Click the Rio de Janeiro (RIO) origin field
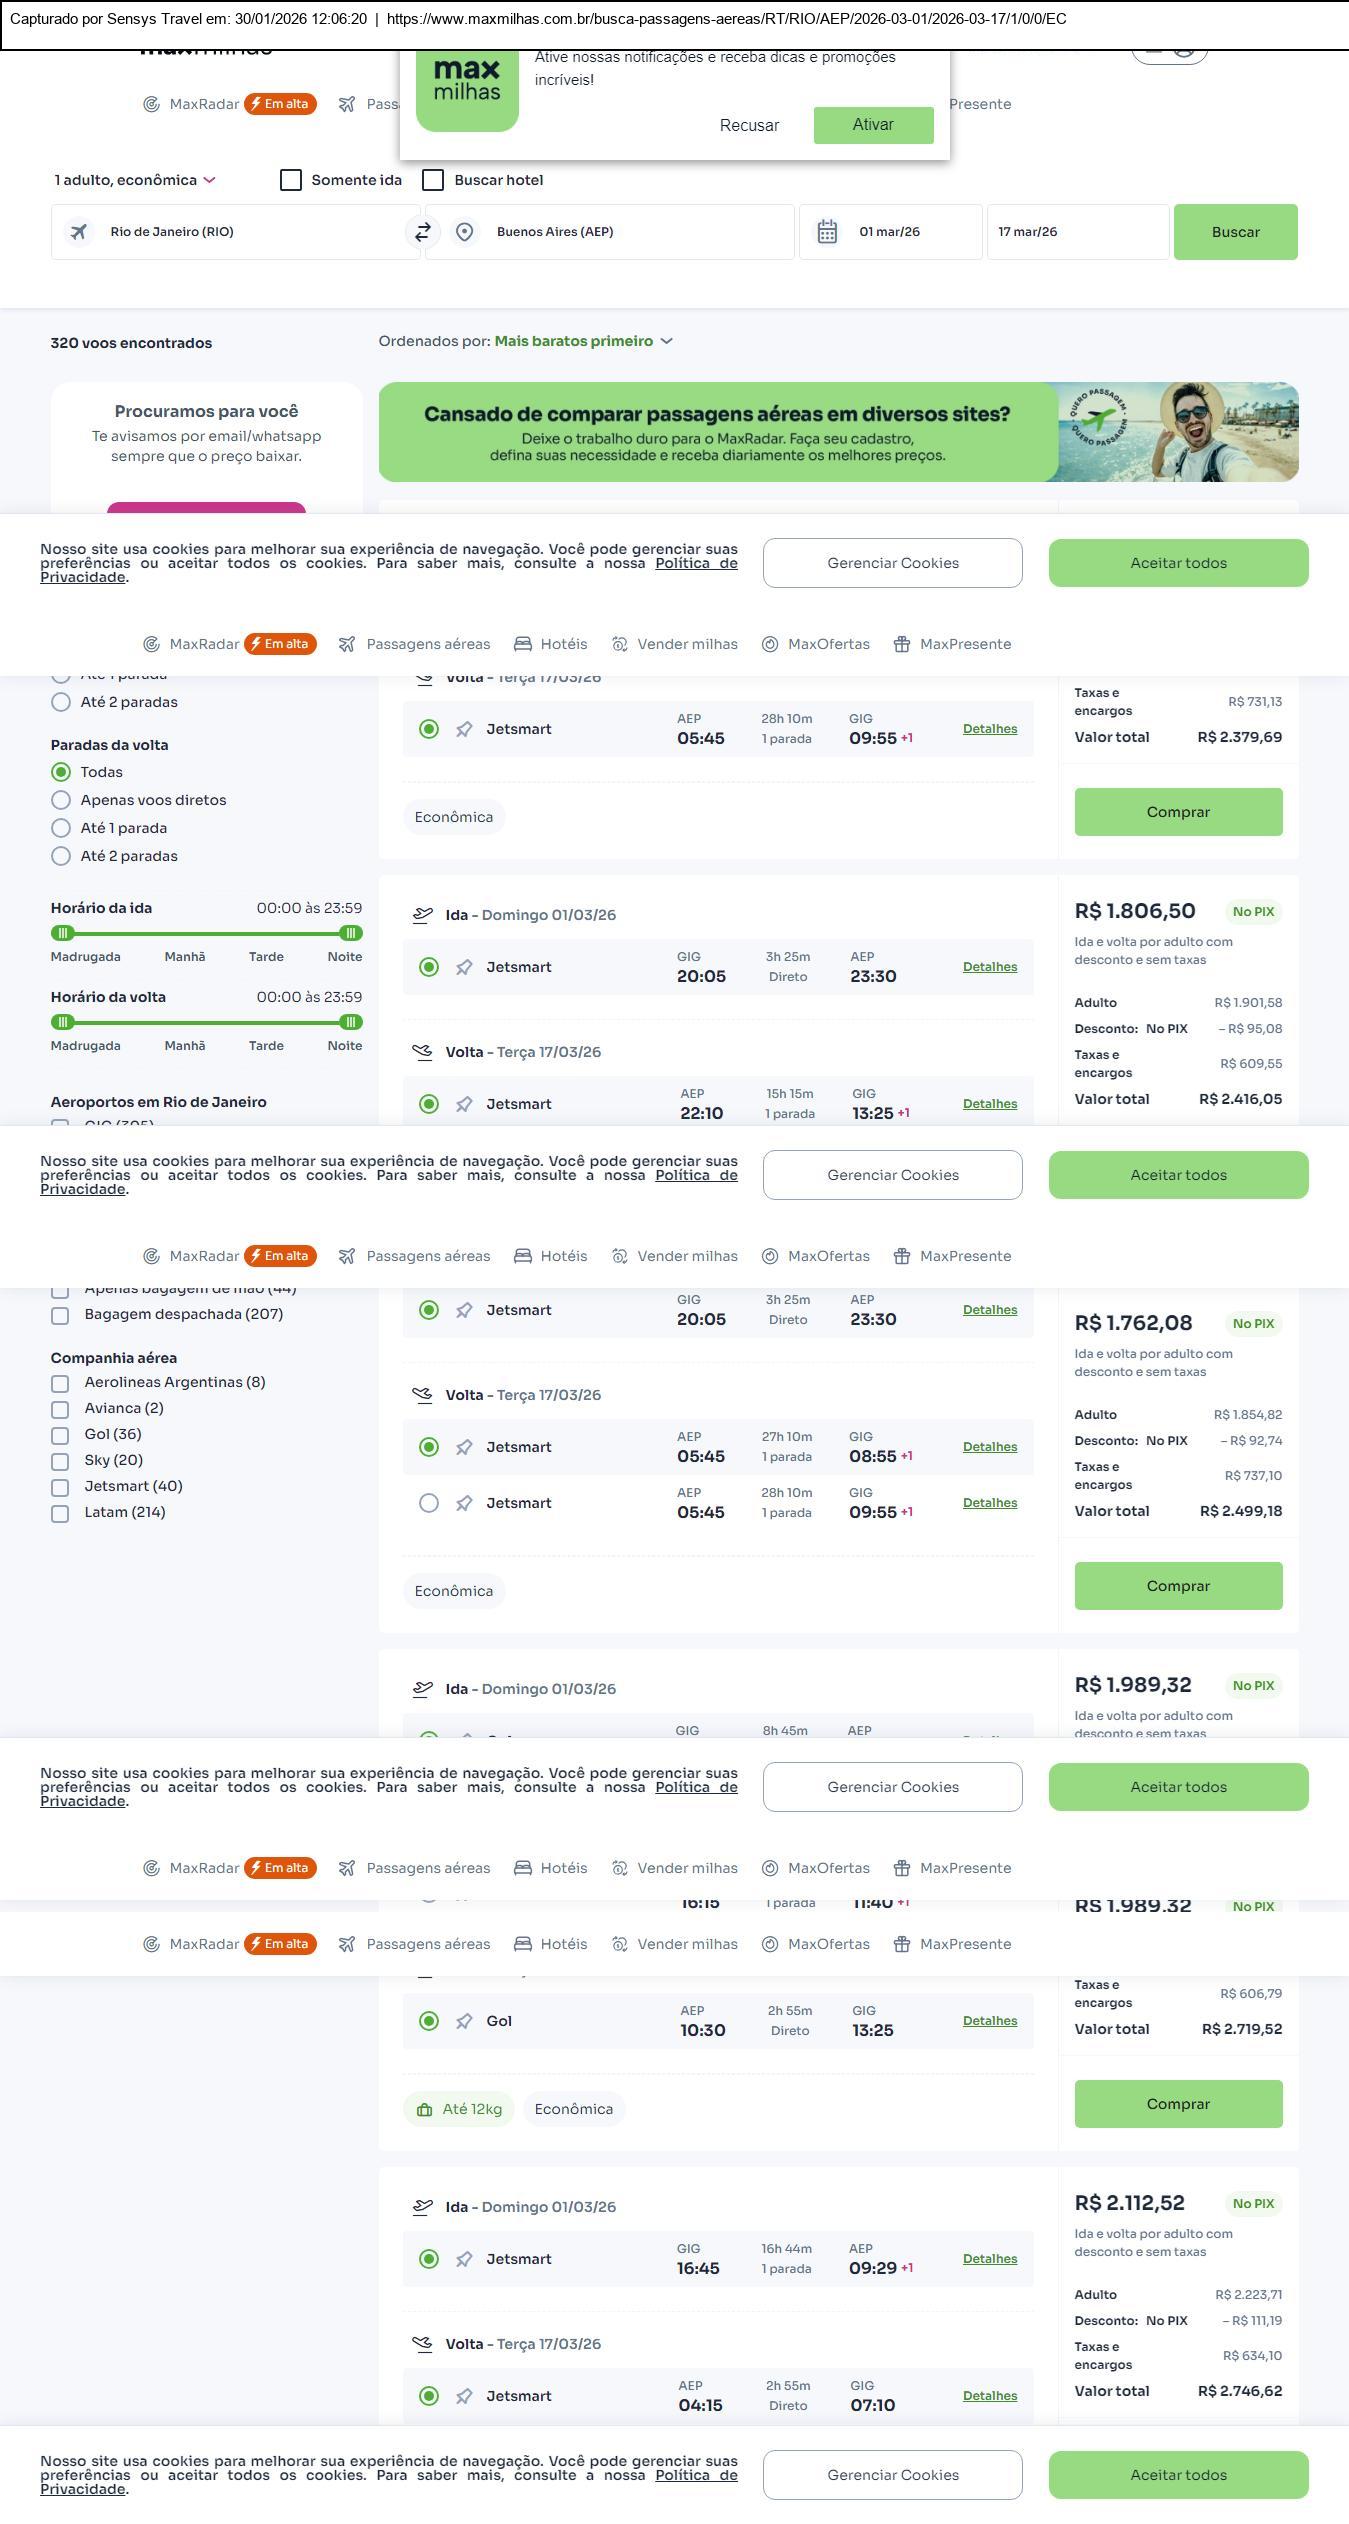This screenshot has height=2524, width=1349. pos(236,232)
